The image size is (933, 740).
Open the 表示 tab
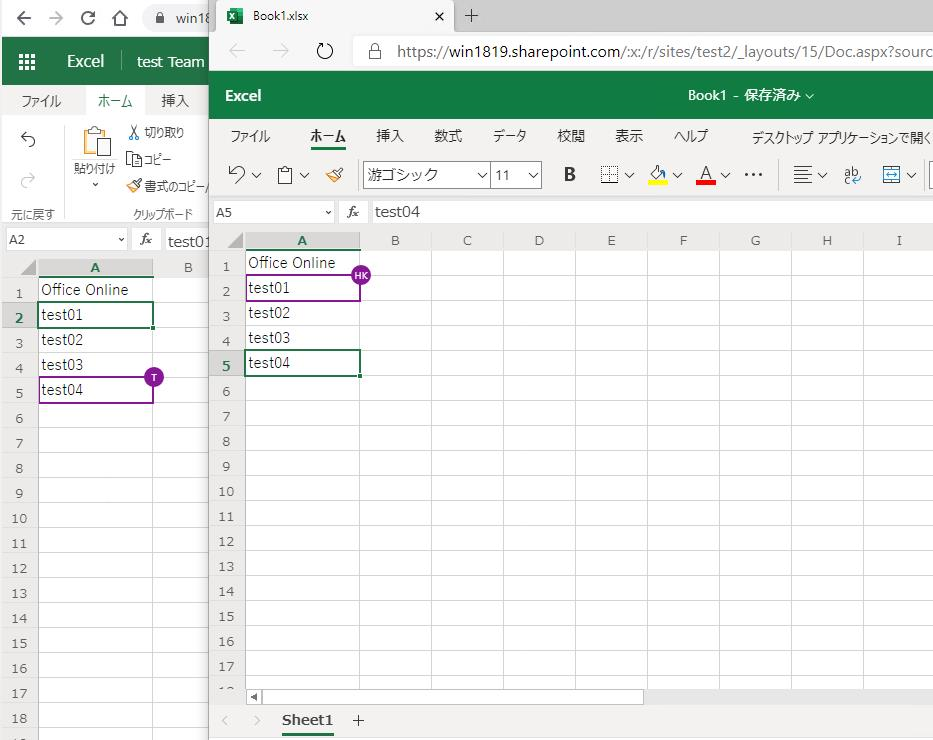point(629,136)
